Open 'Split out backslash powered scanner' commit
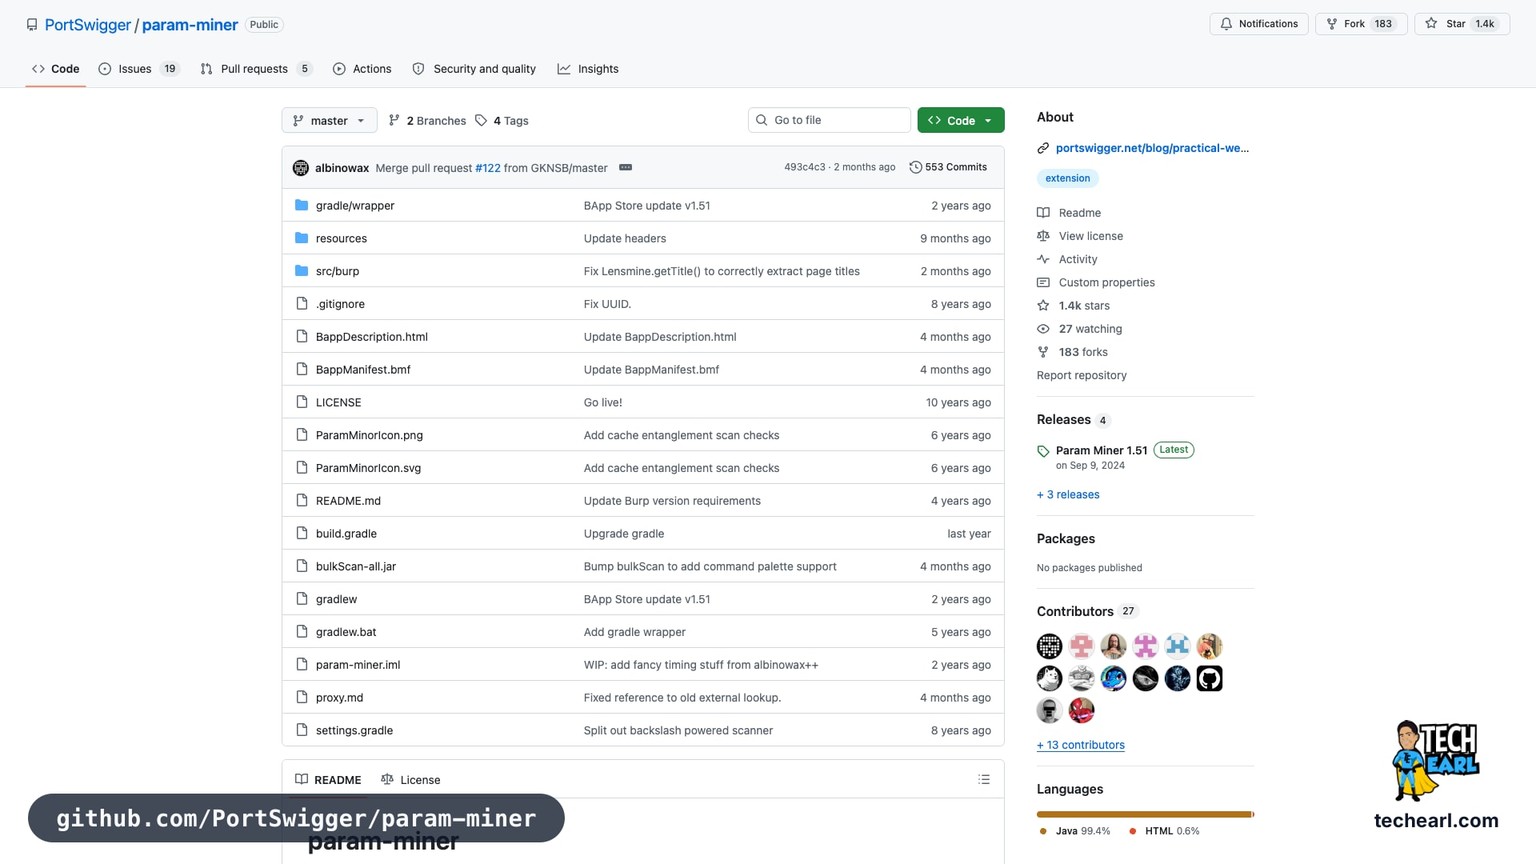 pos(678,731)
